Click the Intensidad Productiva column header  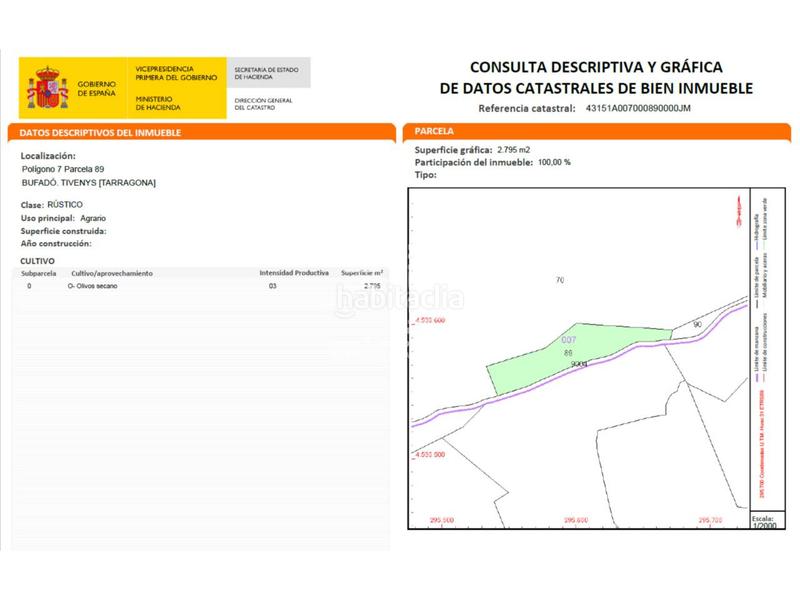click(x=293, y=272)
